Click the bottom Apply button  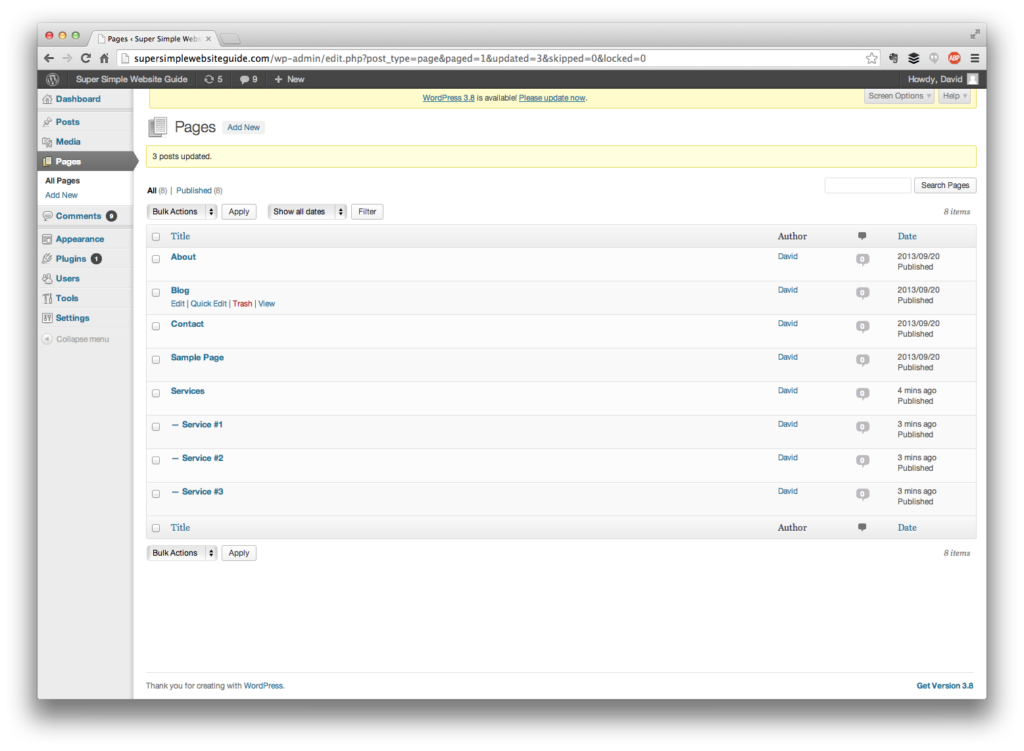pos(239,553)
